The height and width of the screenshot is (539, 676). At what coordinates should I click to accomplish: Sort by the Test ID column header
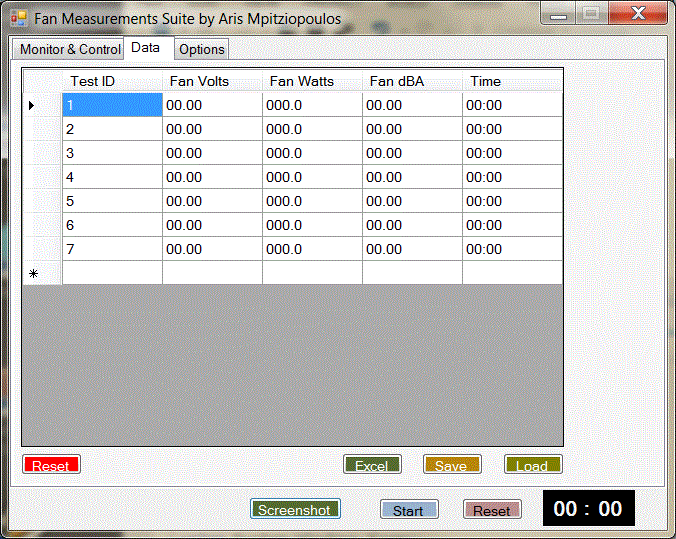tap(112, 81)
